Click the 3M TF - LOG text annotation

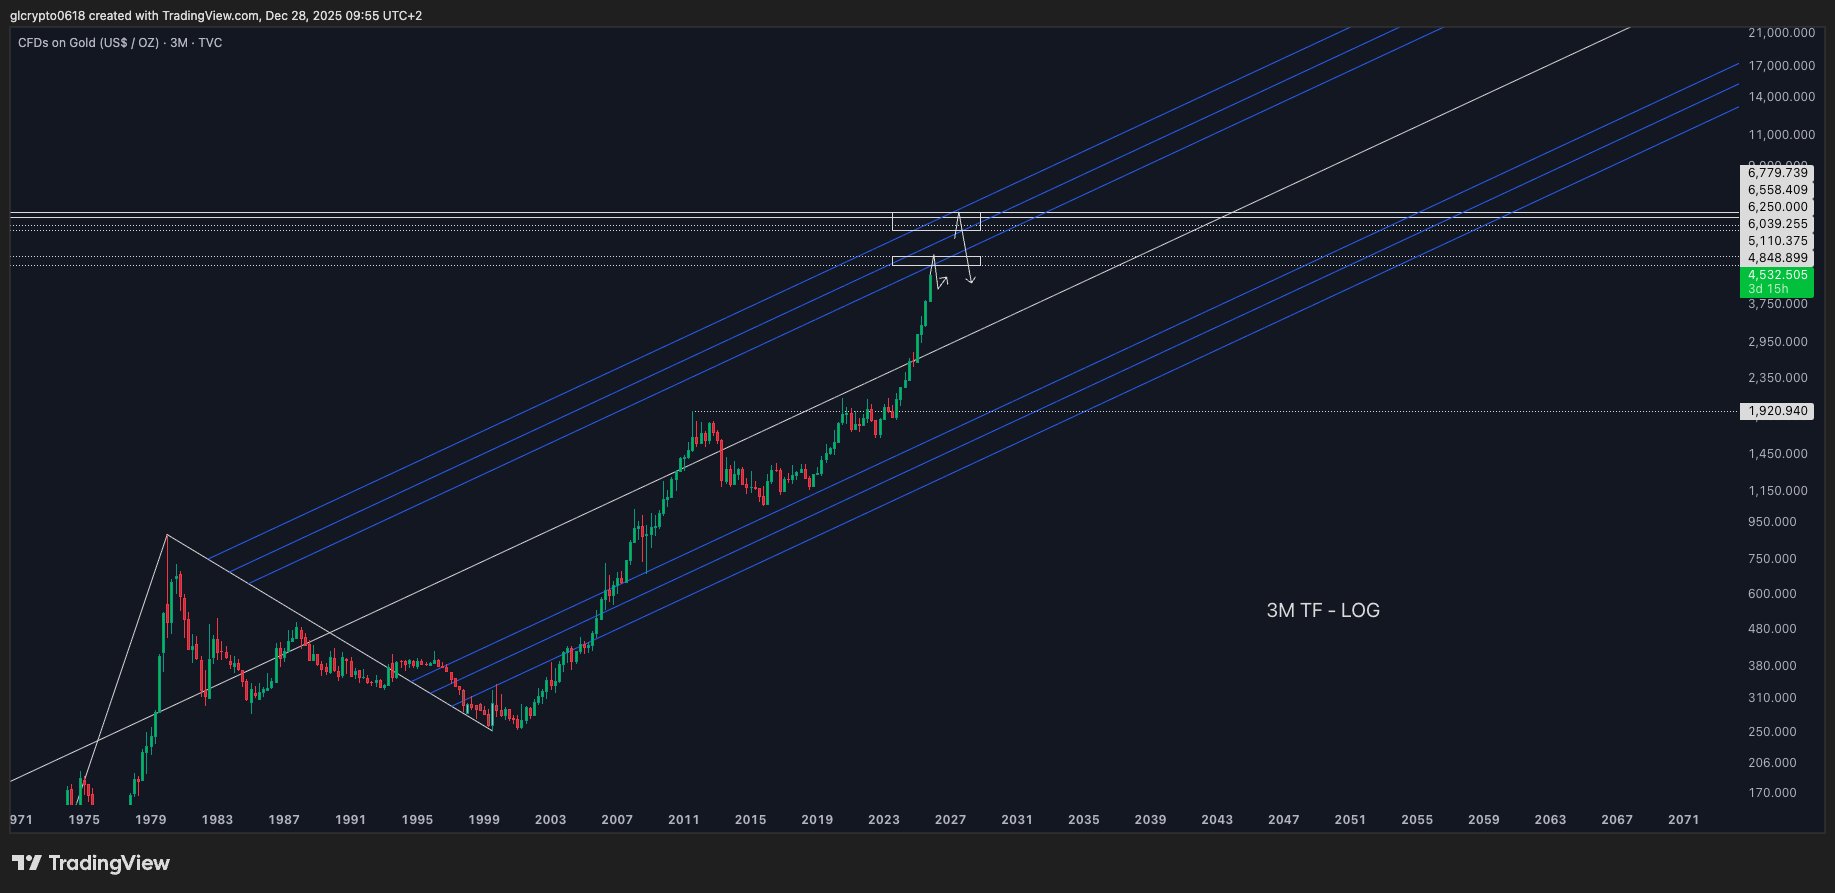click(x=1323, y=610)
